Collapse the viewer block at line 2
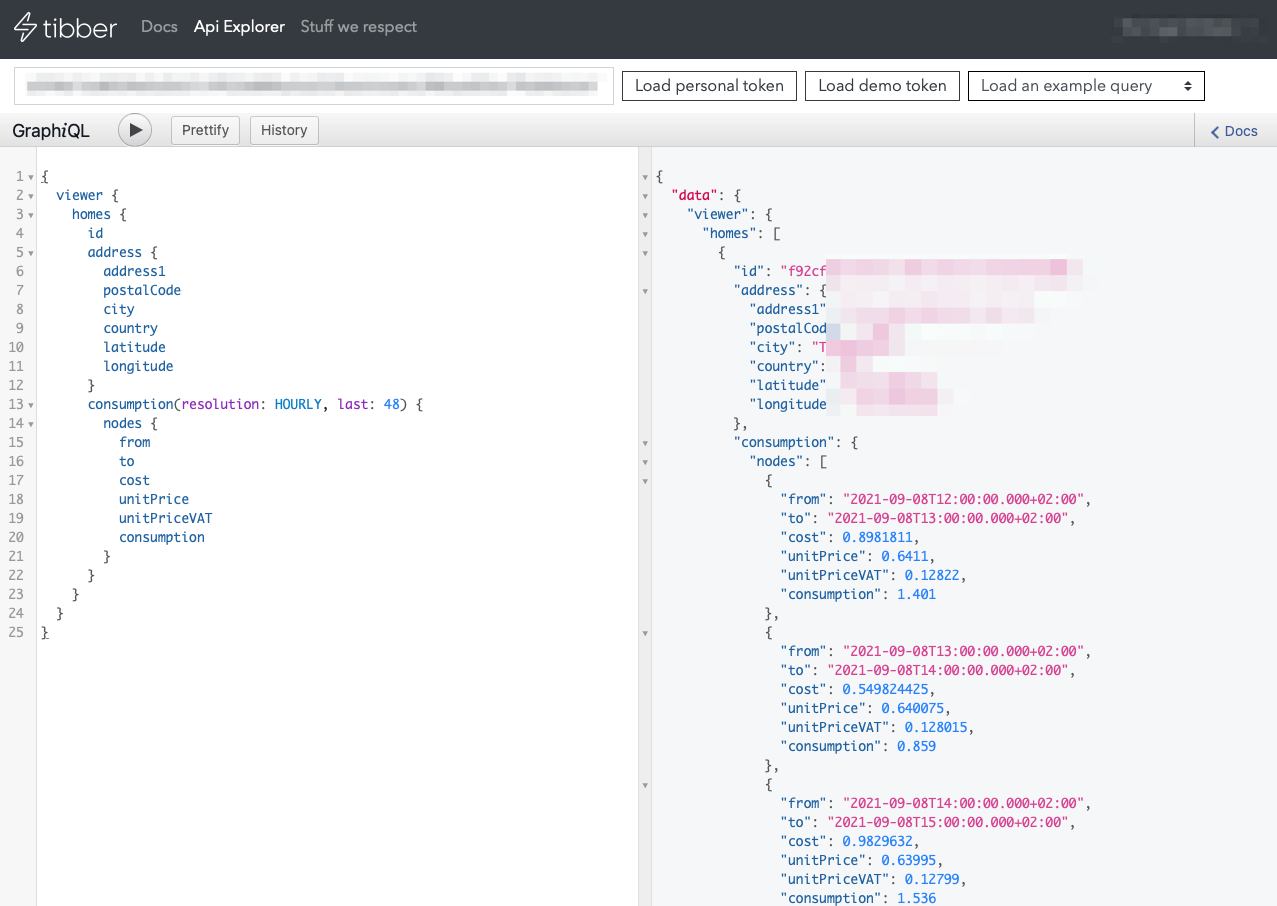1277x906 pixels. 31,196
